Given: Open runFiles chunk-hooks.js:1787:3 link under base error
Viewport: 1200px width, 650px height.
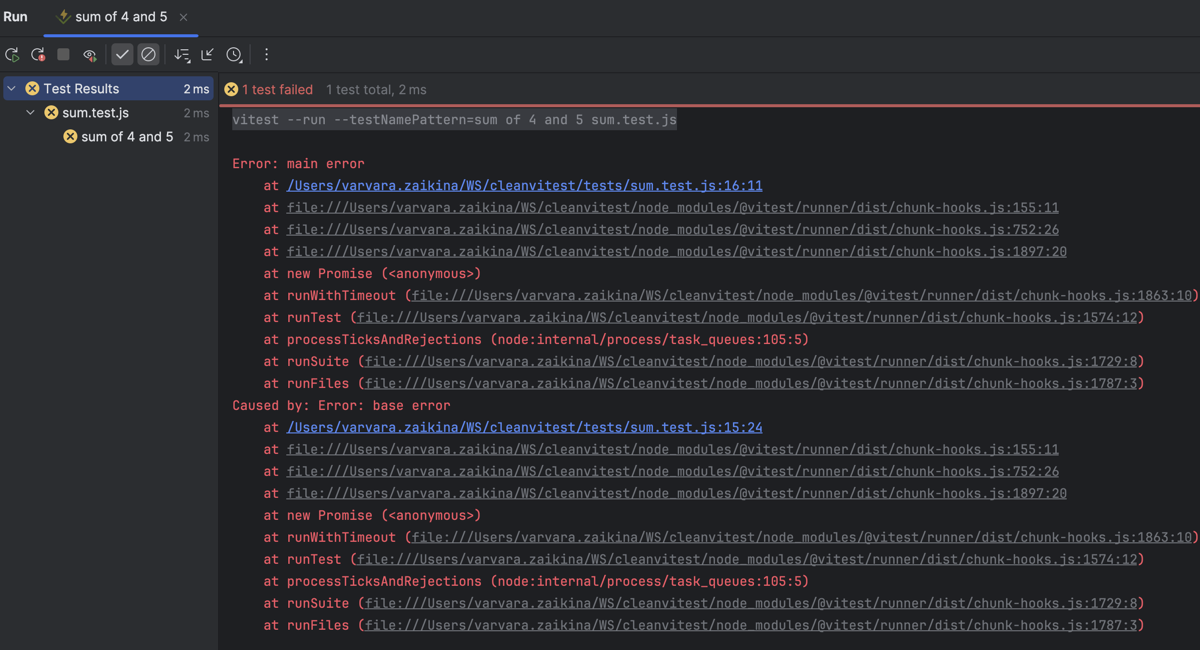Looking at the screenshot, I should (751, 626).
